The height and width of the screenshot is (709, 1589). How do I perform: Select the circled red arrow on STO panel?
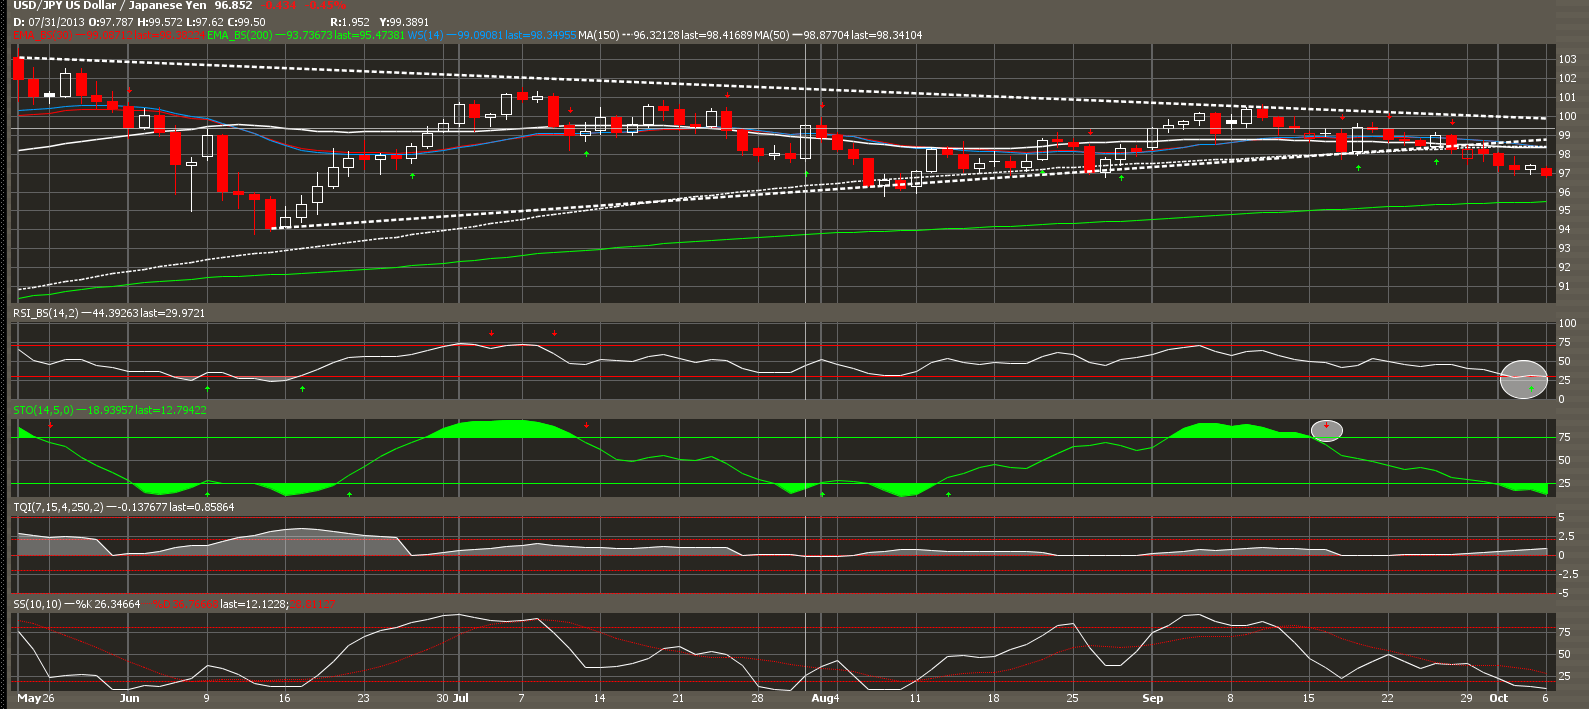pyautogui.click(x=1327, y=430)
